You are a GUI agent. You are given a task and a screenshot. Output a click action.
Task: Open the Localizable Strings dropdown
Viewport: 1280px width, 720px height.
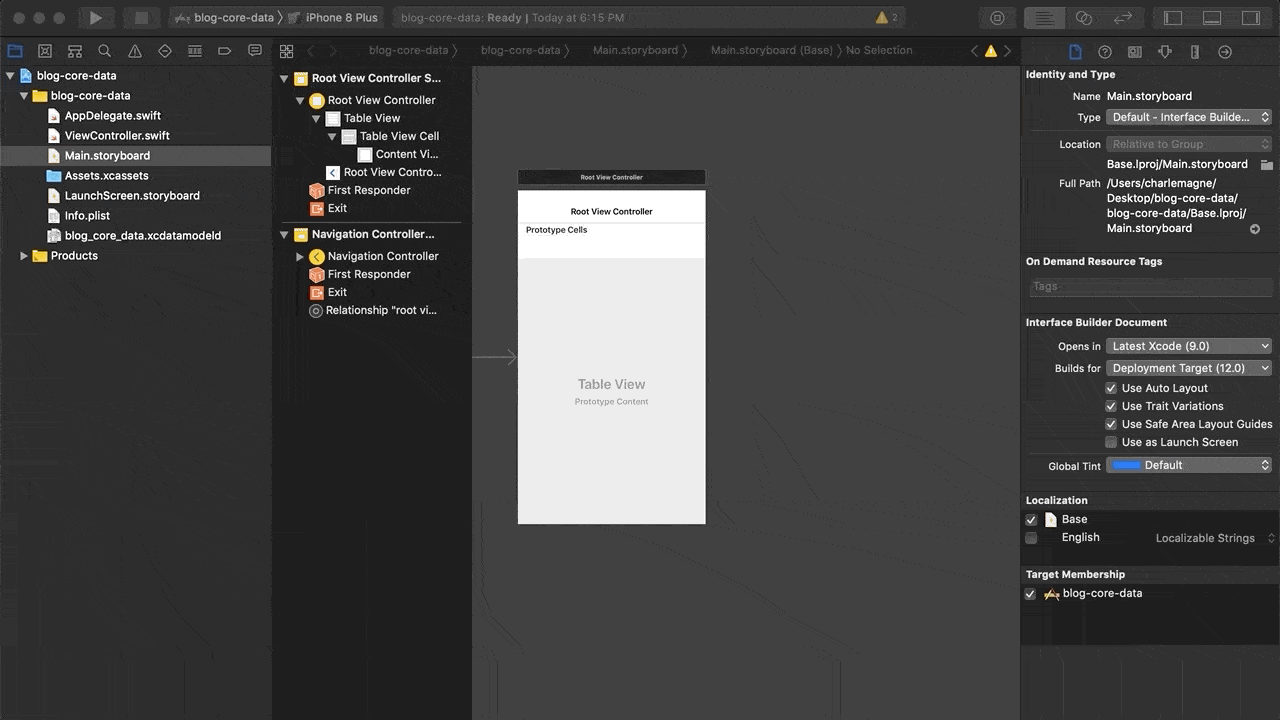pos(1215,538)
